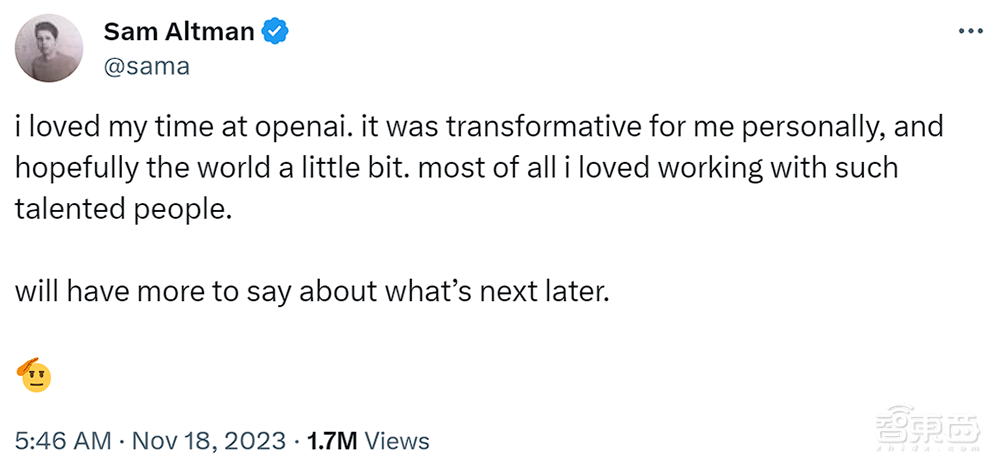
Task: Open the three-dot more options menu
Action: [970, 31]
